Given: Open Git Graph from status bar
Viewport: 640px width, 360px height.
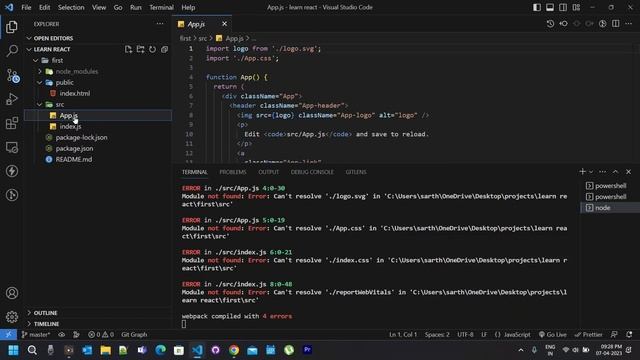Looking at the screenshot, I should (x=134, y=335).
